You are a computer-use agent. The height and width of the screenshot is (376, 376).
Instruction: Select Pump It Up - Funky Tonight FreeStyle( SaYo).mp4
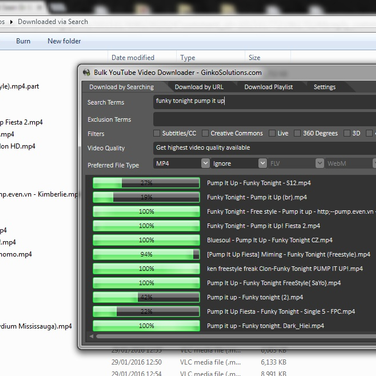[x=274, y=283]
